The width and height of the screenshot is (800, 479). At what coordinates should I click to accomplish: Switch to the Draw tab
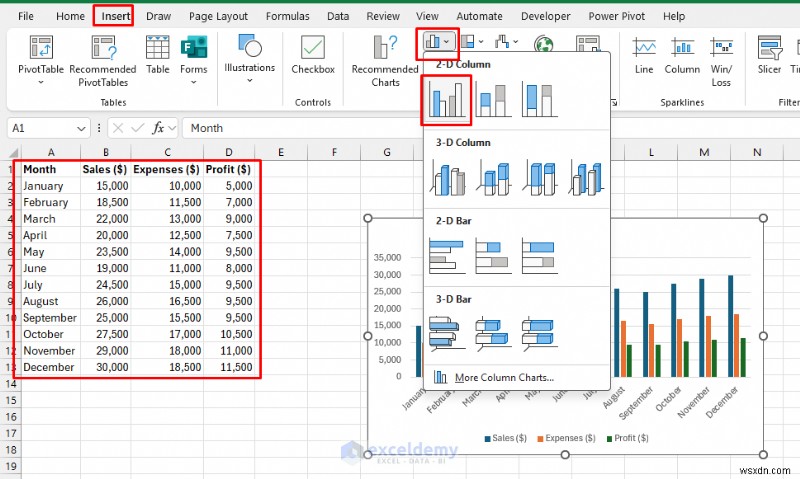point(158,16)
